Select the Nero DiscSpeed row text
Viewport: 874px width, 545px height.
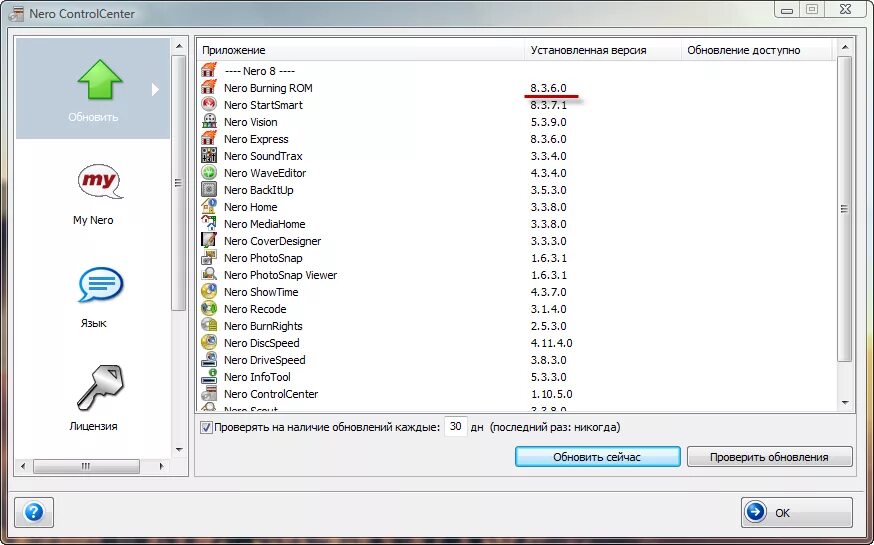pos(261,343)
